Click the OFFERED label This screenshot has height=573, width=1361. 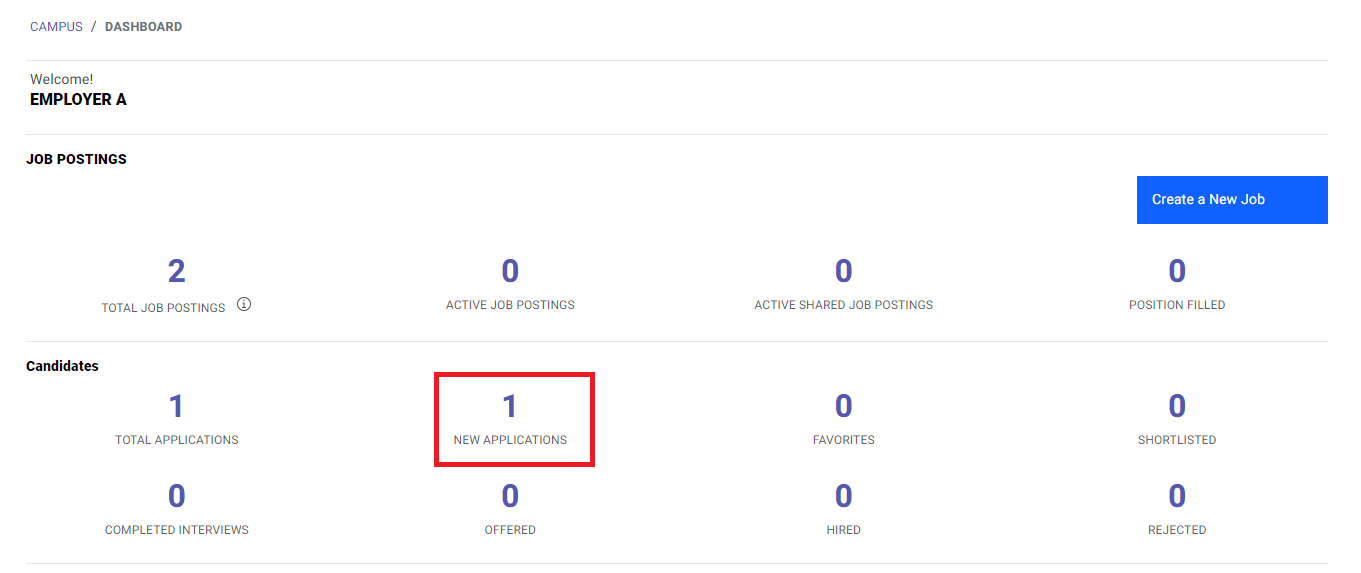tap(510, 530)
